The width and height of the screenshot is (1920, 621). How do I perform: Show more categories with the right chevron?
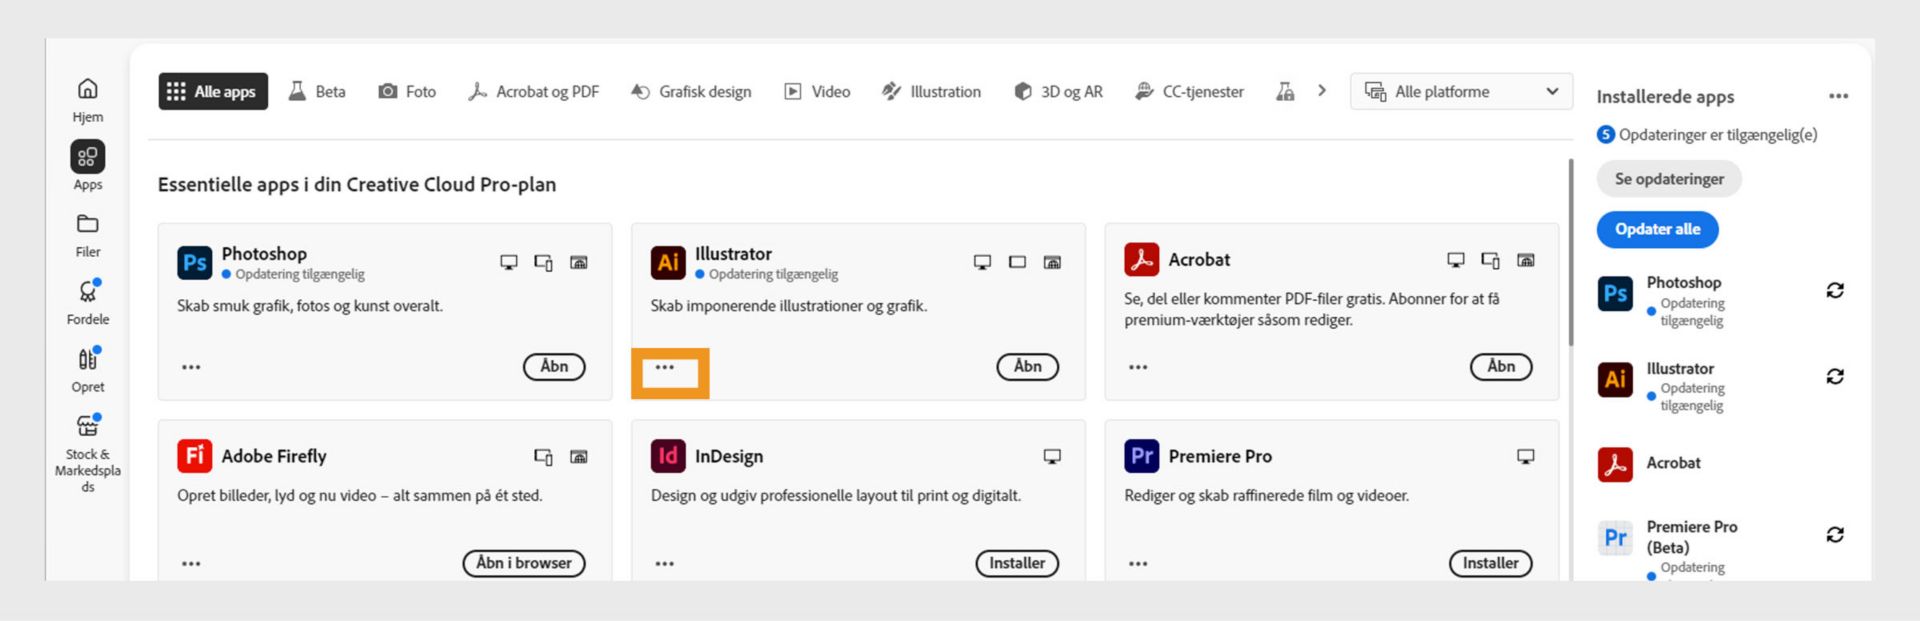click(1322, 91)
